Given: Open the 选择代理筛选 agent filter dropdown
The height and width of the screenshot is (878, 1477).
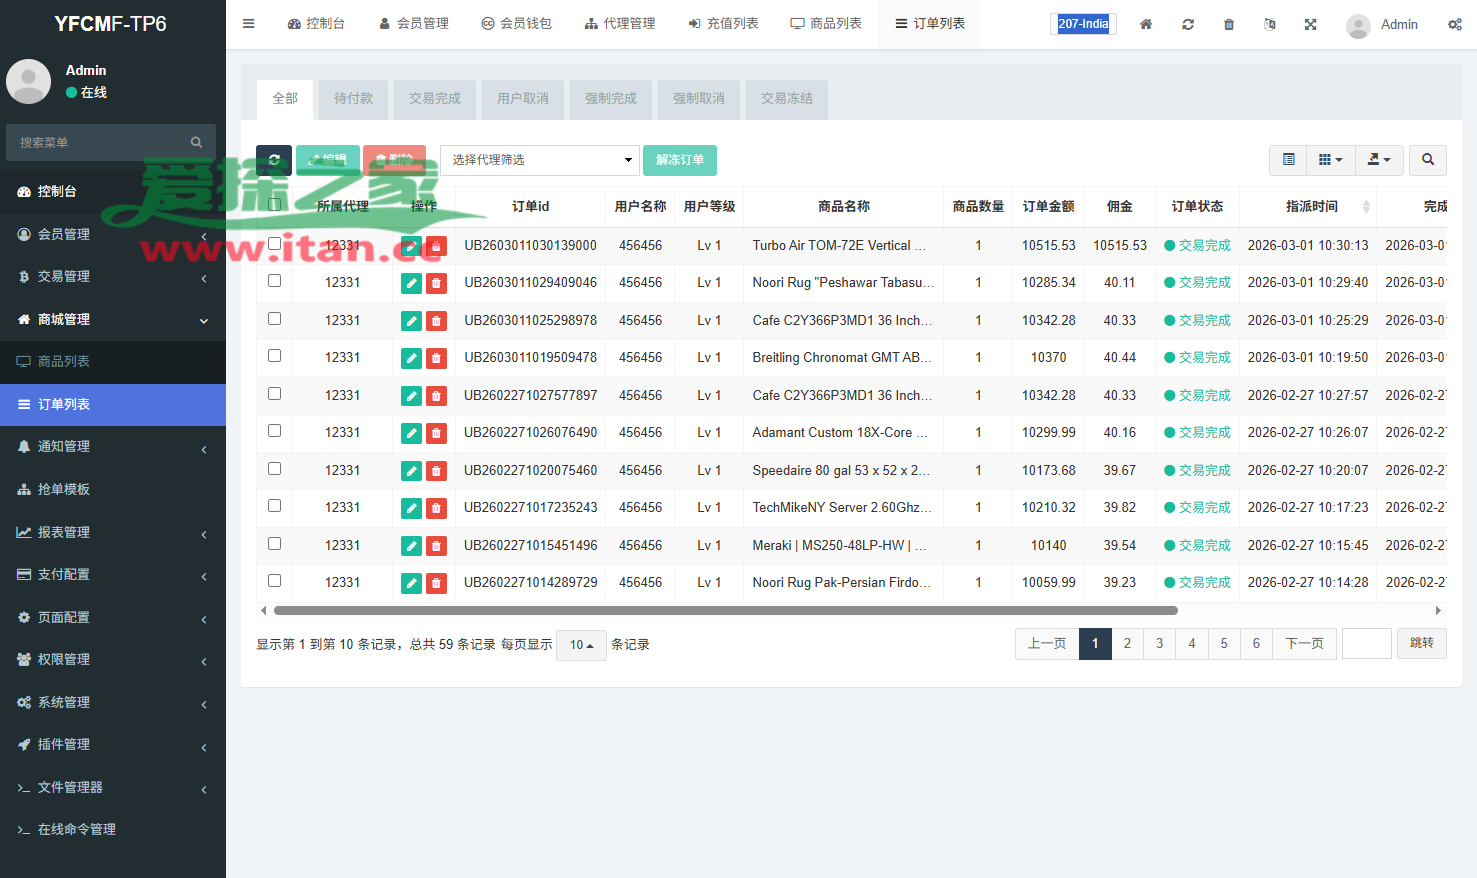Looking at the screenshot, I should coord(540,160).
